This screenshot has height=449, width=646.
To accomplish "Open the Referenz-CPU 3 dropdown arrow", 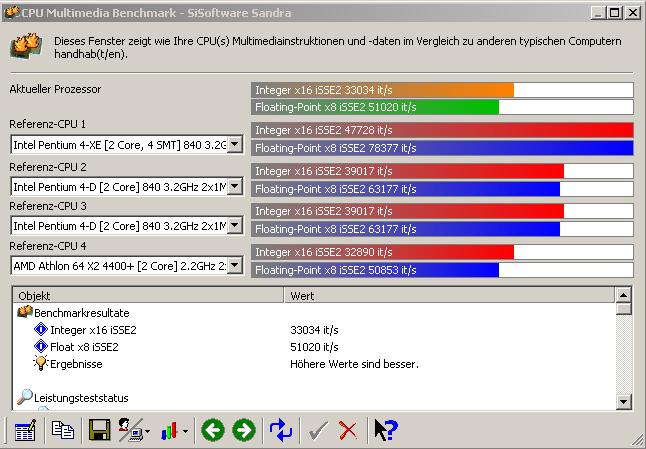I will [234, 225].
